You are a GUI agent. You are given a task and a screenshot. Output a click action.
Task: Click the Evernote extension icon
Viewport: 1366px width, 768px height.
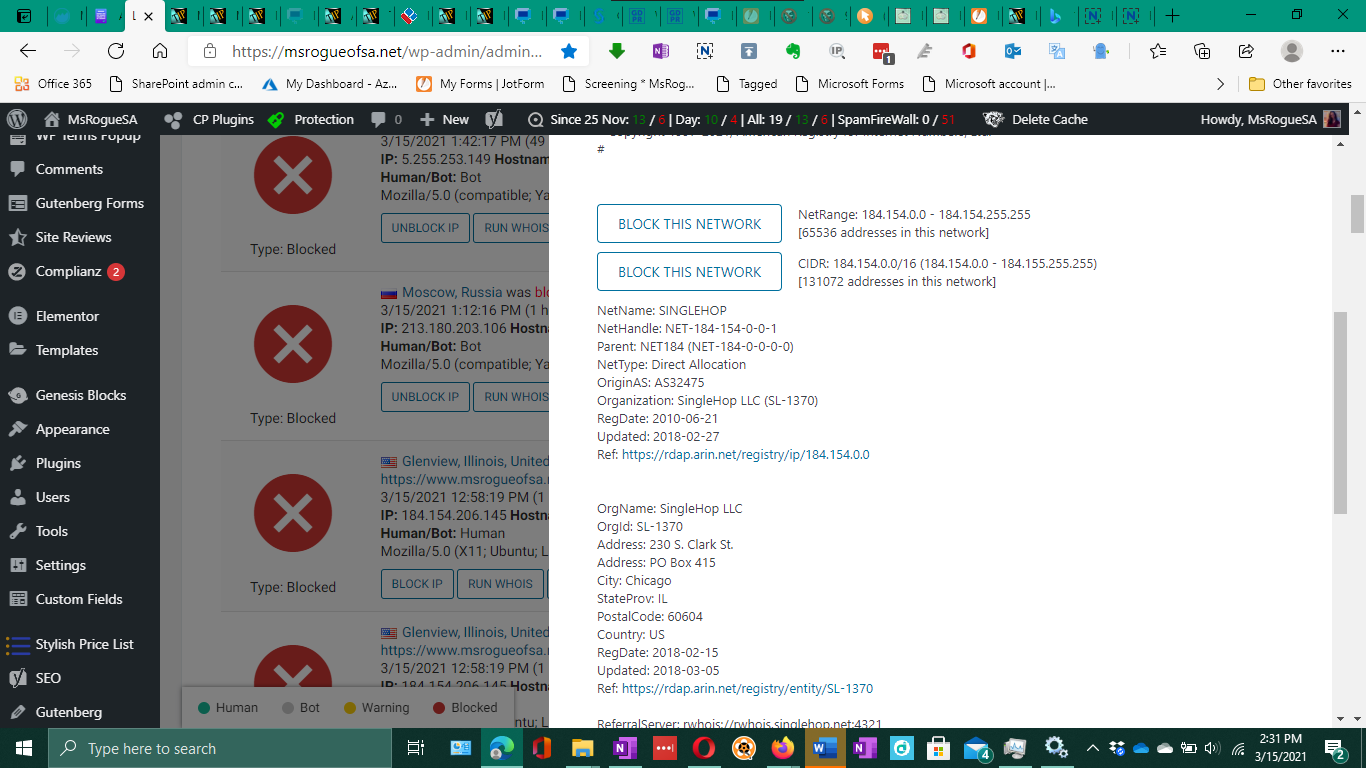click(793, 51)
